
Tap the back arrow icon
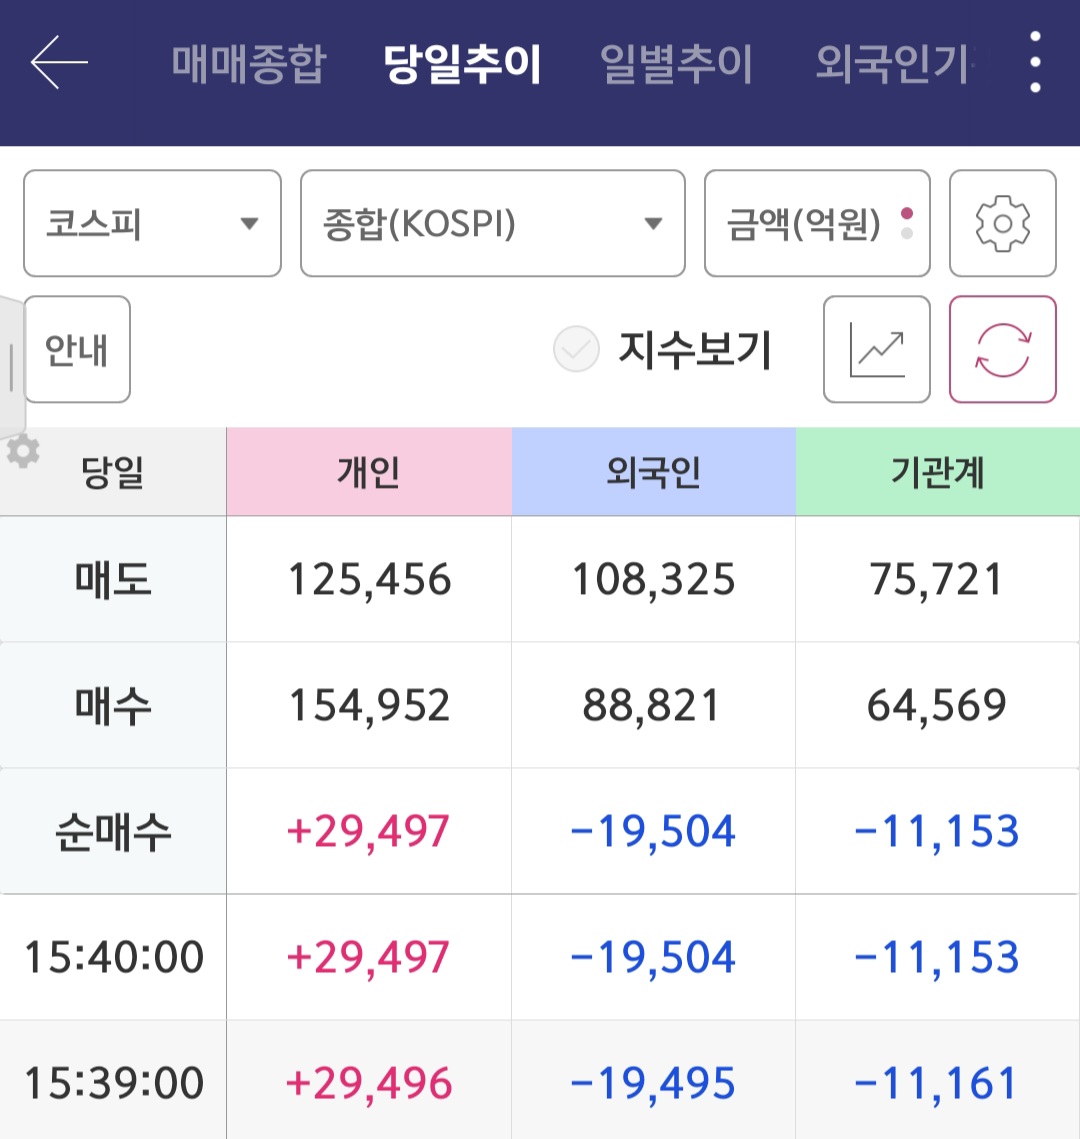pyautogui.click(x=59, y=62)
